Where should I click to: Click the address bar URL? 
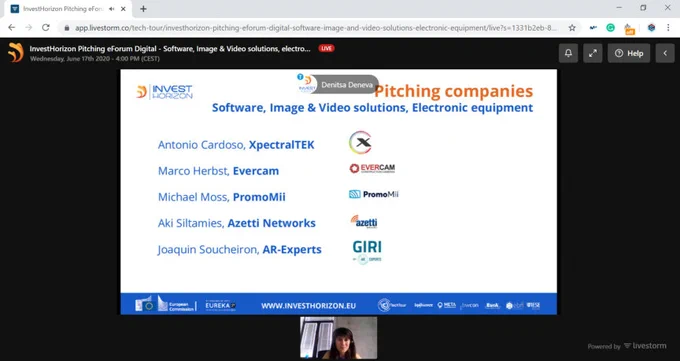316,28
